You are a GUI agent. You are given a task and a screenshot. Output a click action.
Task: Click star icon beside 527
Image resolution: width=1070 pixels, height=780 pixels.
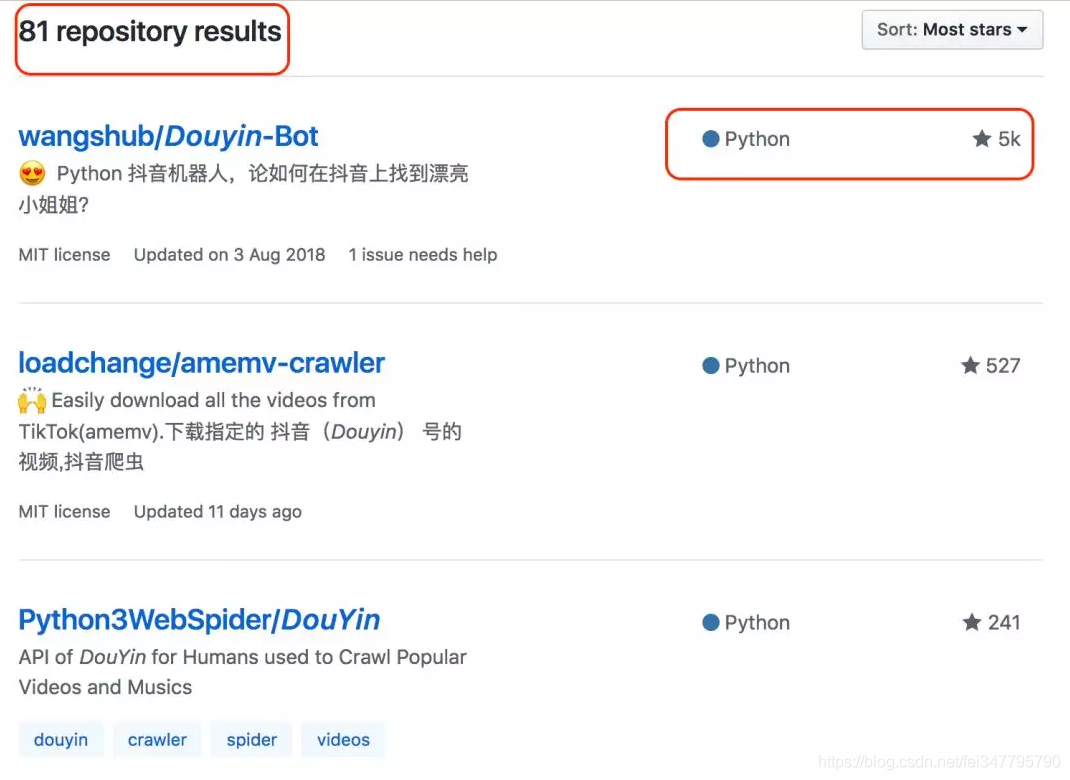coord(970,365)
